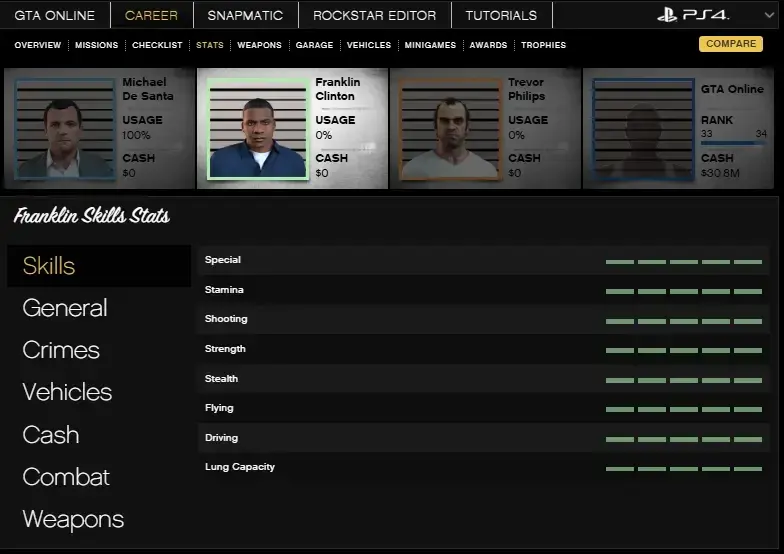Screen dimensions: 784x554
Task: Open the top Weapons sub-menu item
Action: [x=259, y=45]
